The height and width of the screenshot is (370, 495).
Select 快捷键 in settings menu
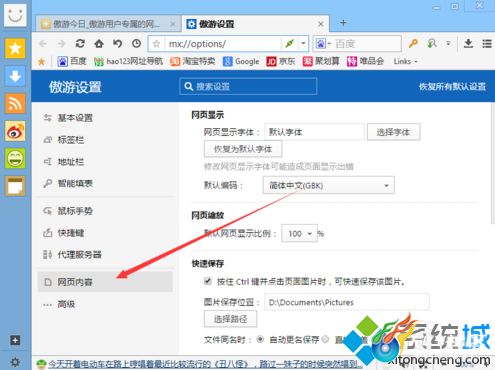click(105, 233)
